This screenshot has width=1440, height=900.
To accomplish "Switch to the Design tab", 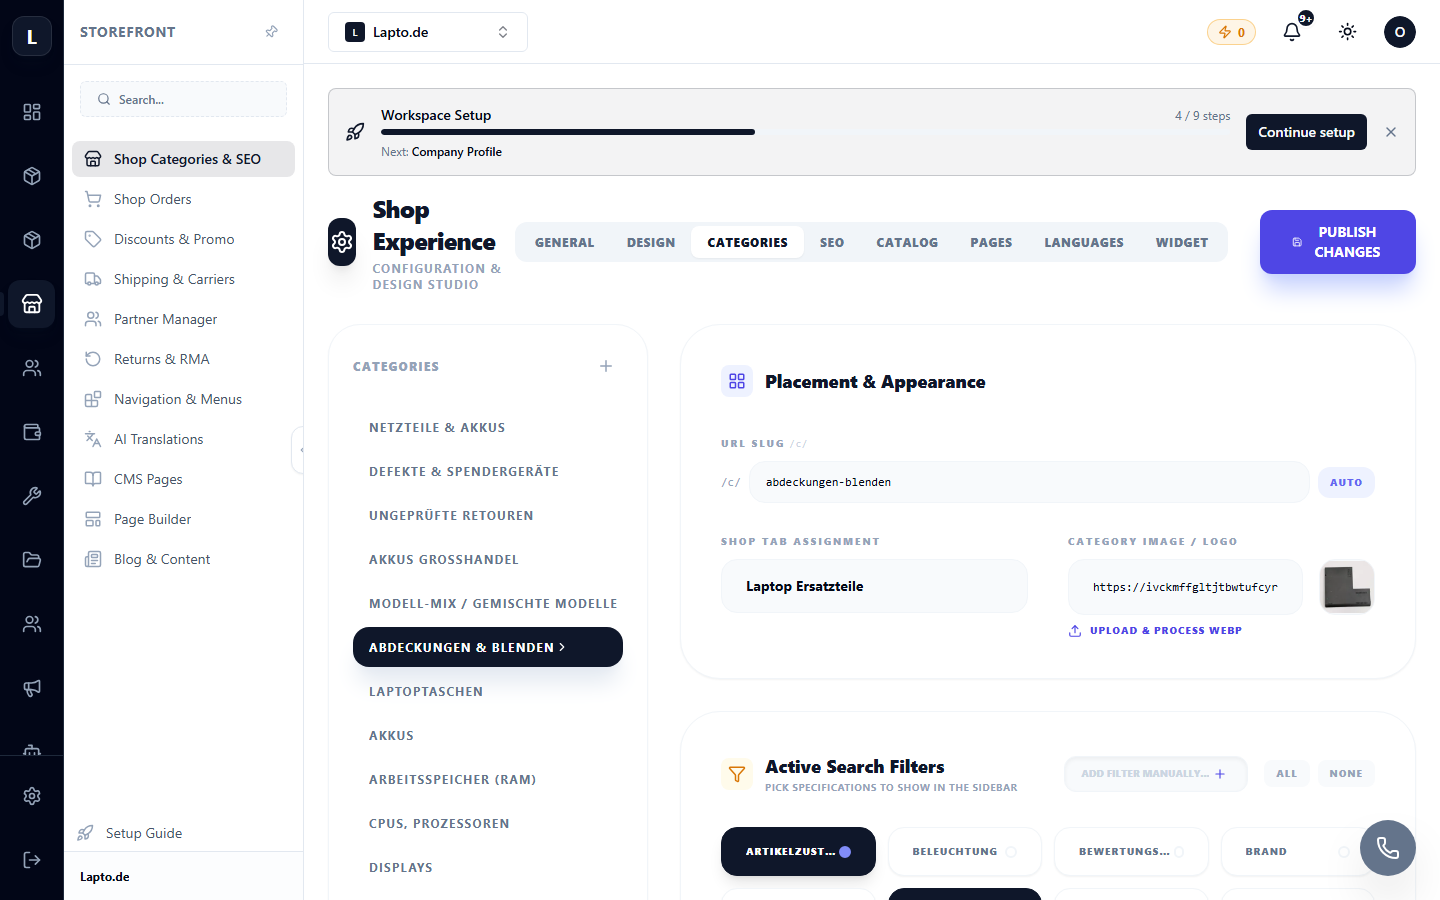I will [x=651, y=242].
